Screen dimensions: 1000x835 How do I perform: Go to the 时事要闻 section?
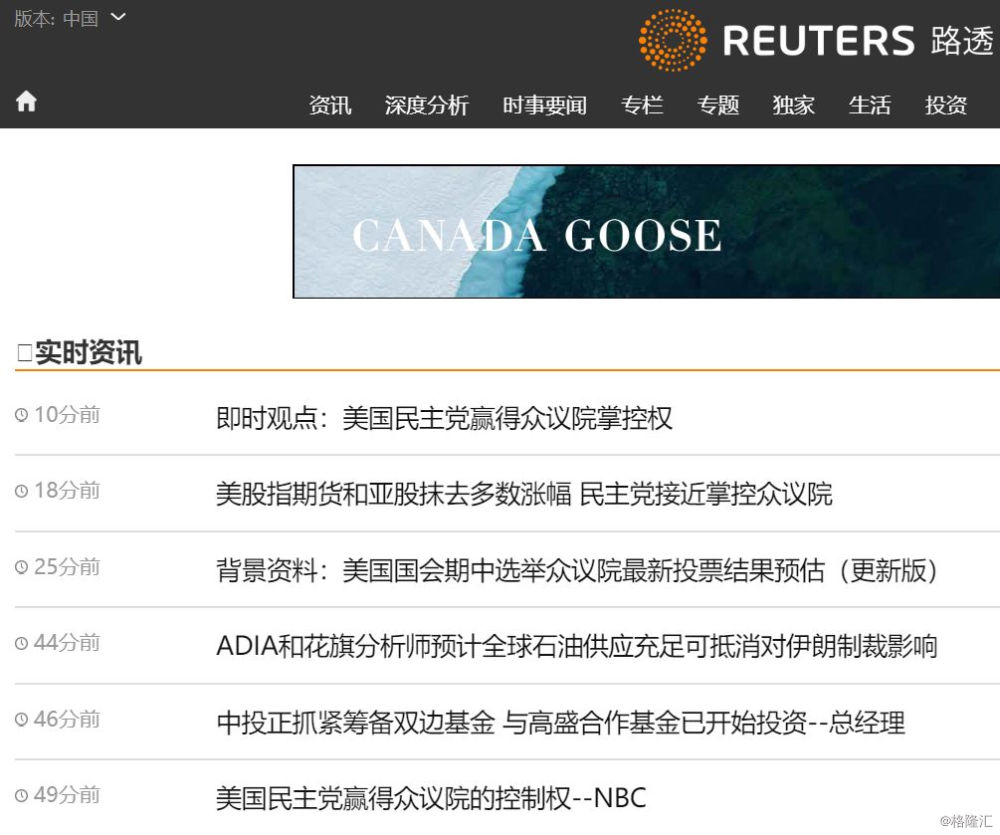pos(545,105)
